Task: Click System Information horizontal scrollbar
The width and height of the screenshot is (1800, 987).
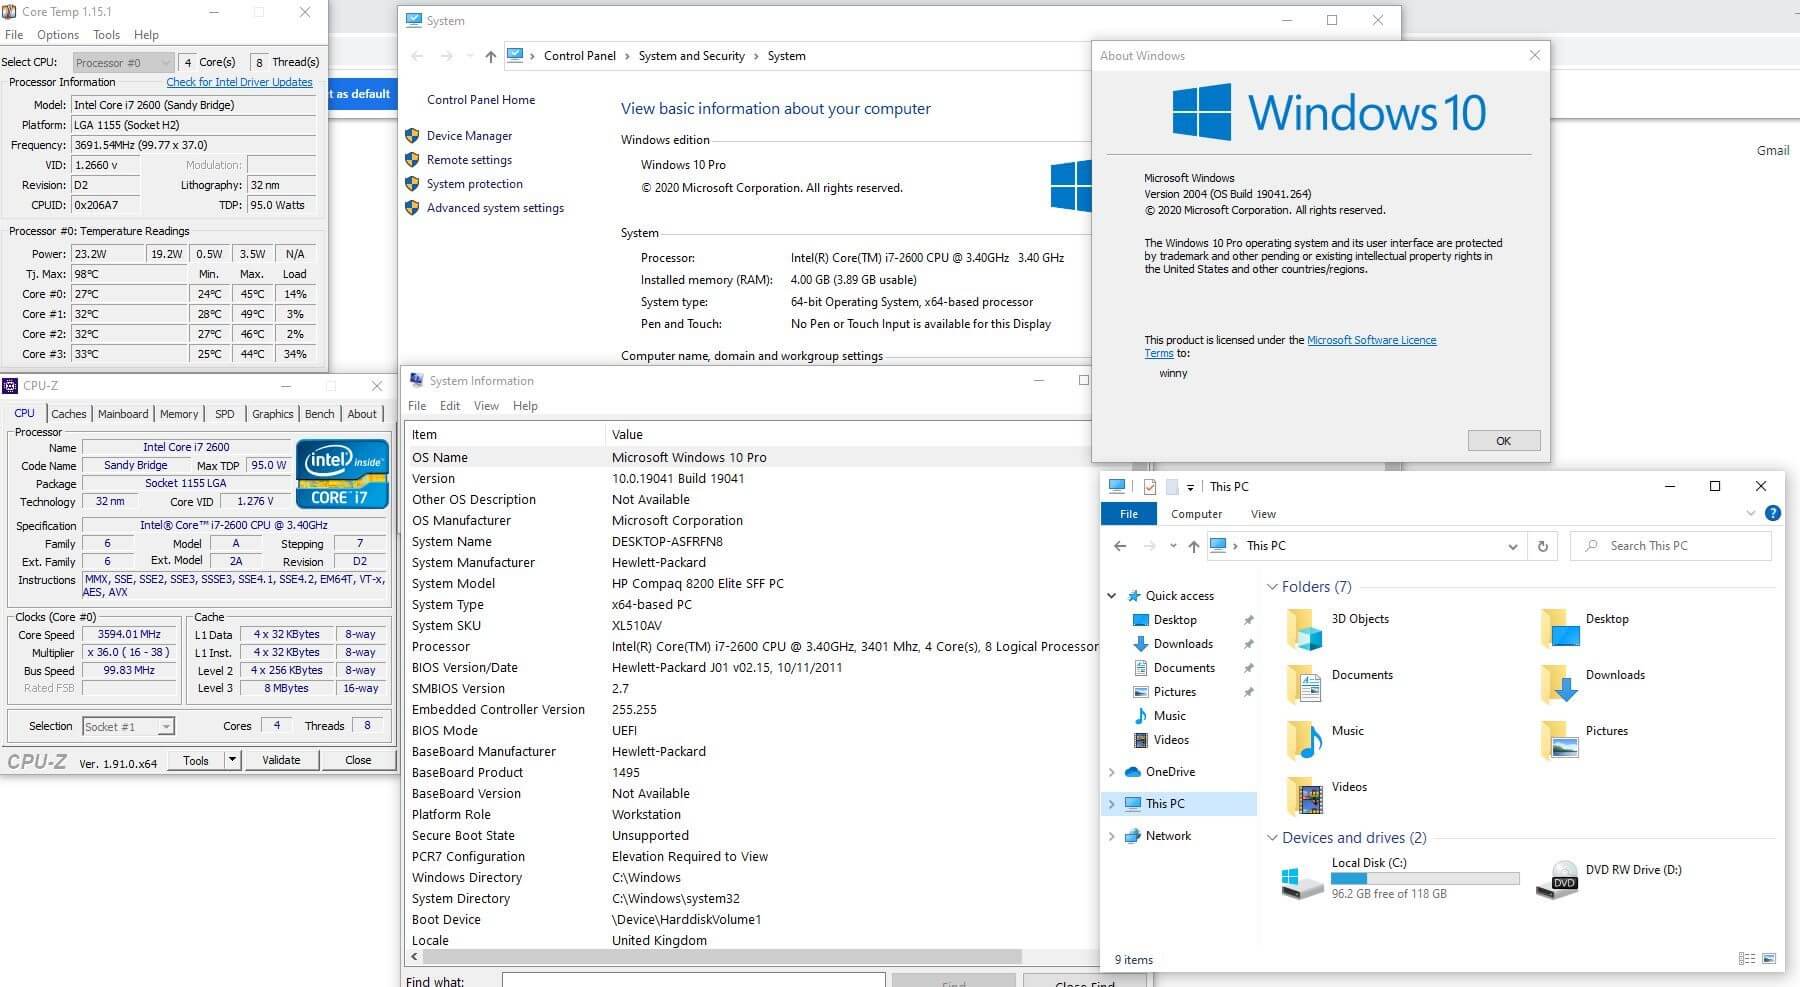Action: pyautogui.click(x=724, y=957)
